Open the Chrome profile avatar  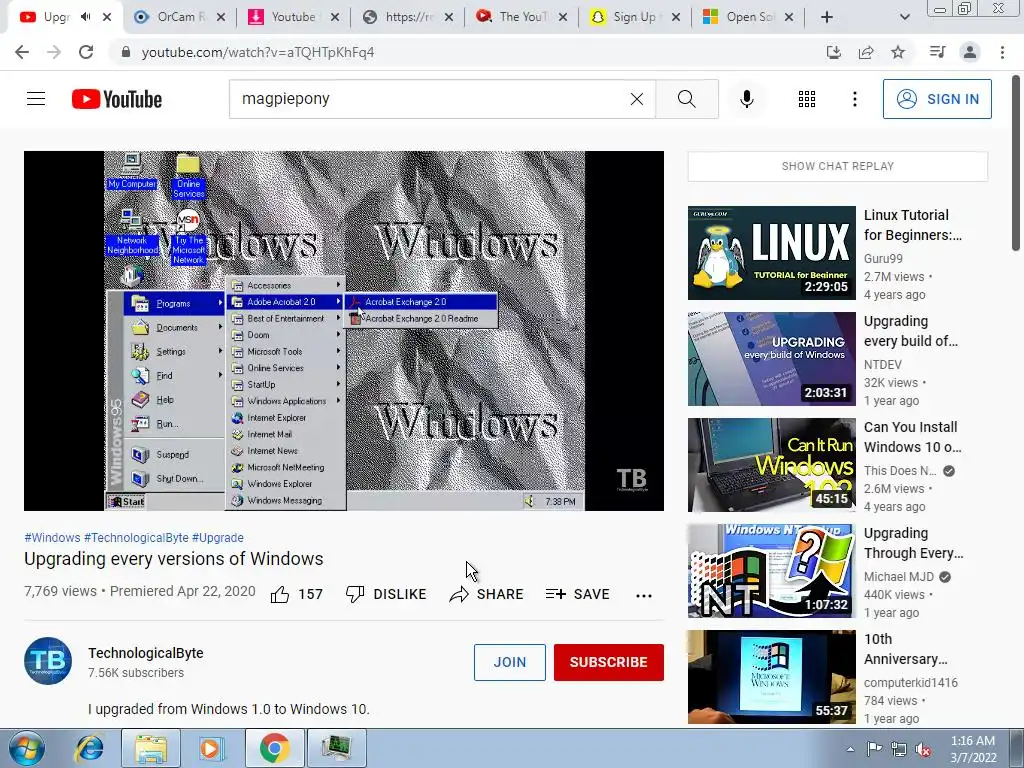tap(970, 52)
